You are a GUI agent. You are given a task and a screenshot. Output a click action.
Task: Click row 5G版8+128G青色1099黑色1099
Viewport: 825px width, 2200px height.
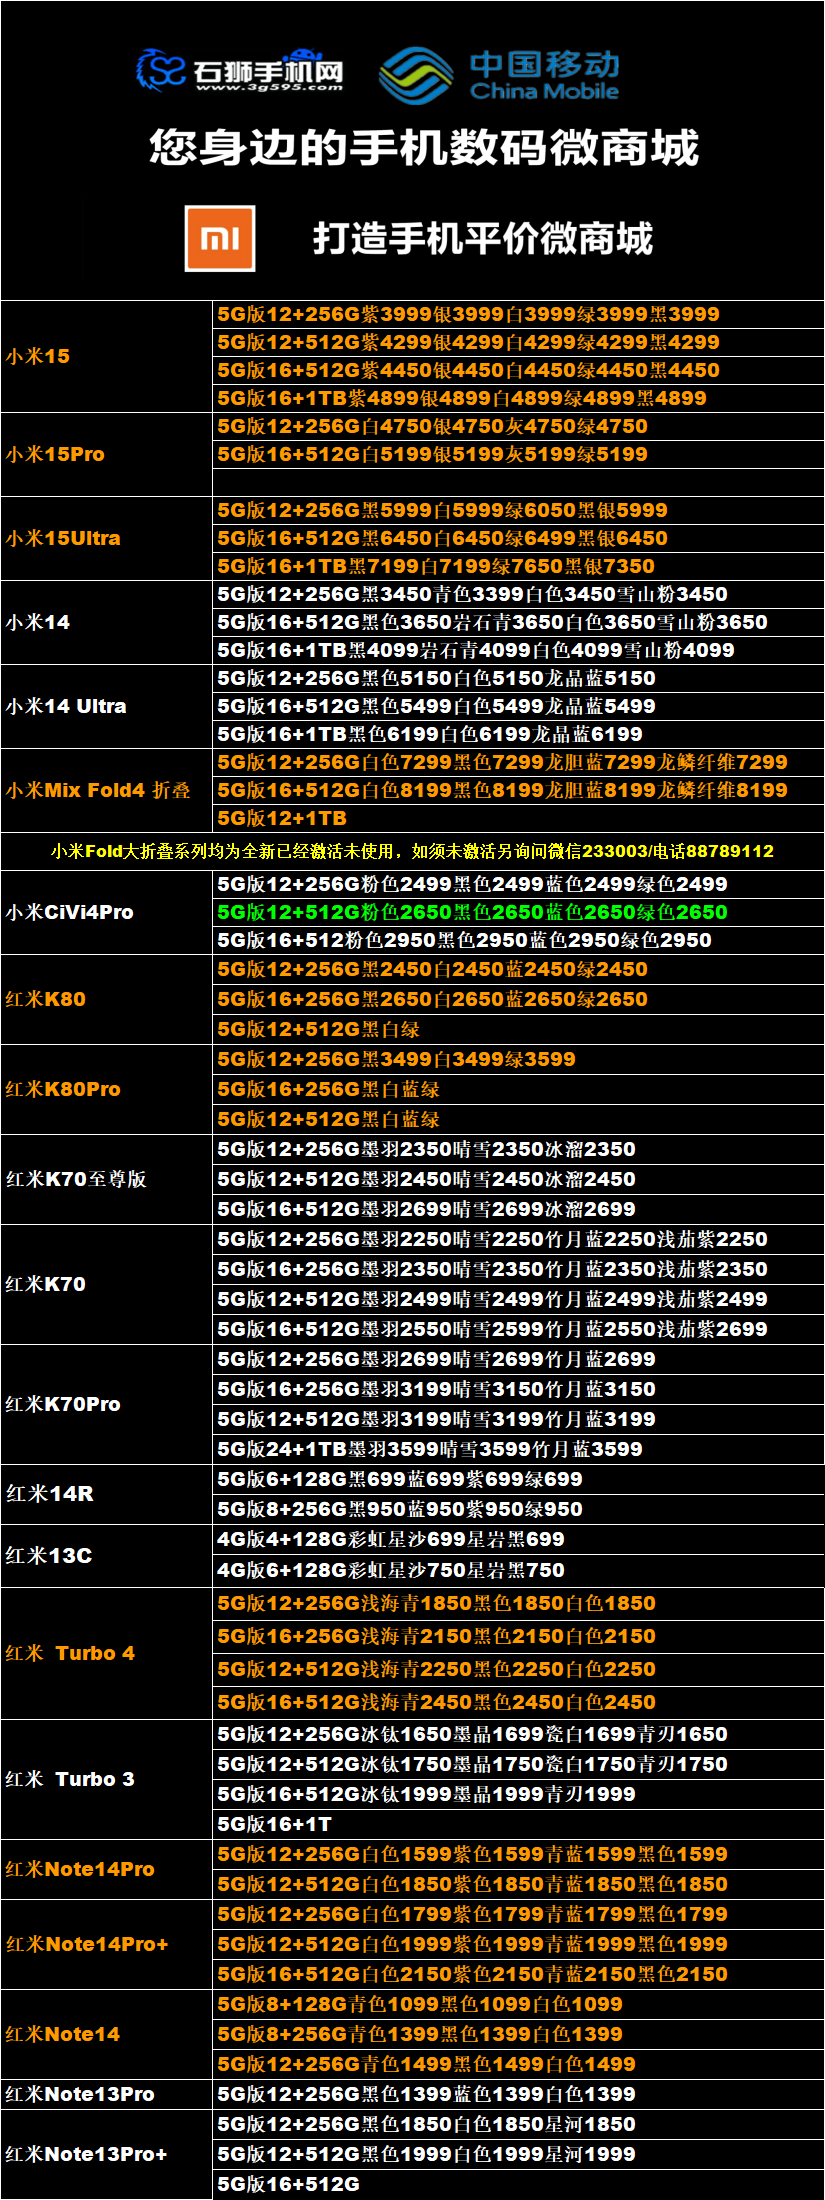click(518, 2004)
